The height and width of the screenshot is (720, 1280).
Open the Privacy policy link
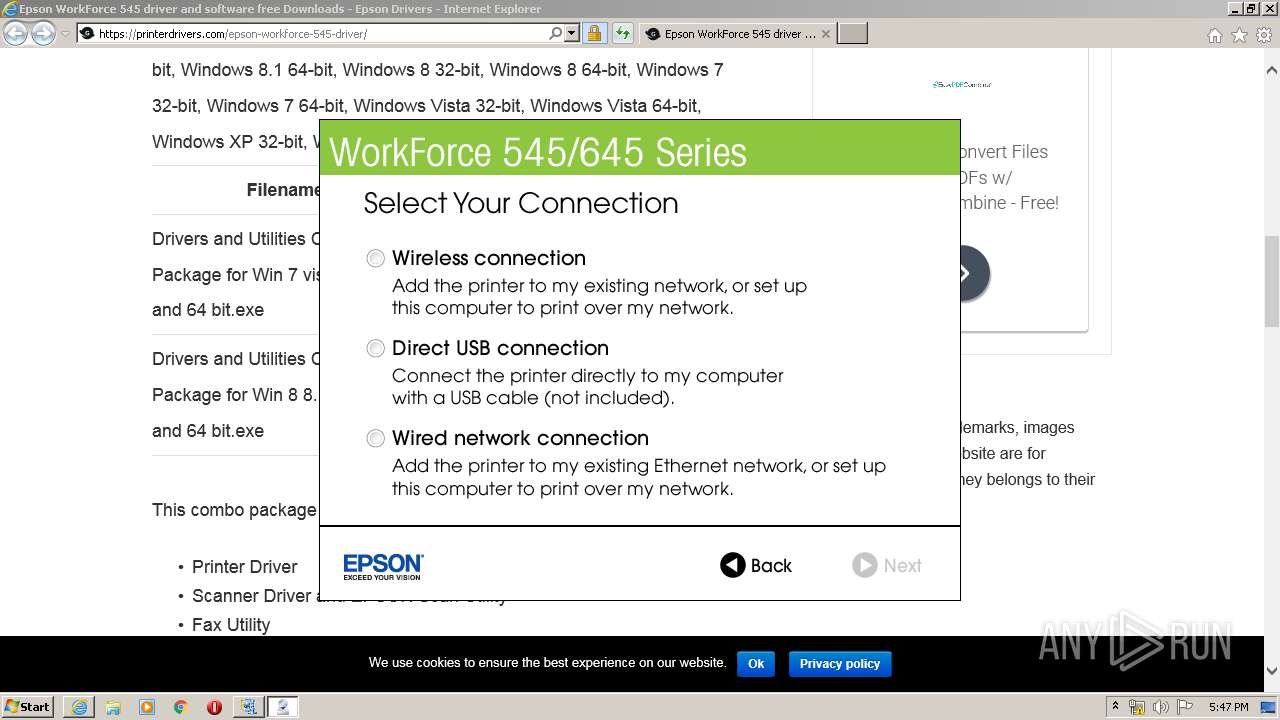(840, 664)
